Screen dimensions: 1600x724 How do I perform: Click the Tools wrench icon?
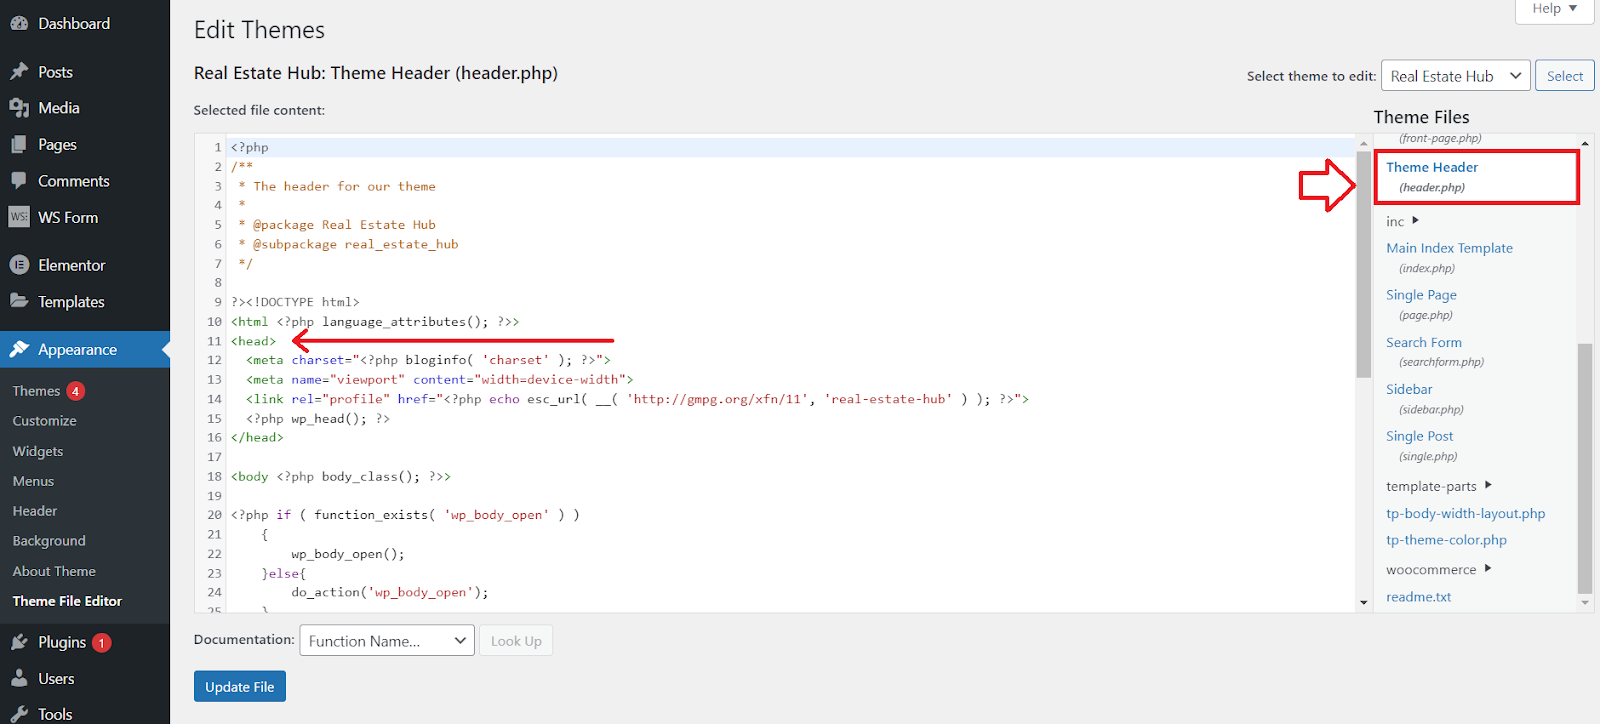tap(19, 714)
